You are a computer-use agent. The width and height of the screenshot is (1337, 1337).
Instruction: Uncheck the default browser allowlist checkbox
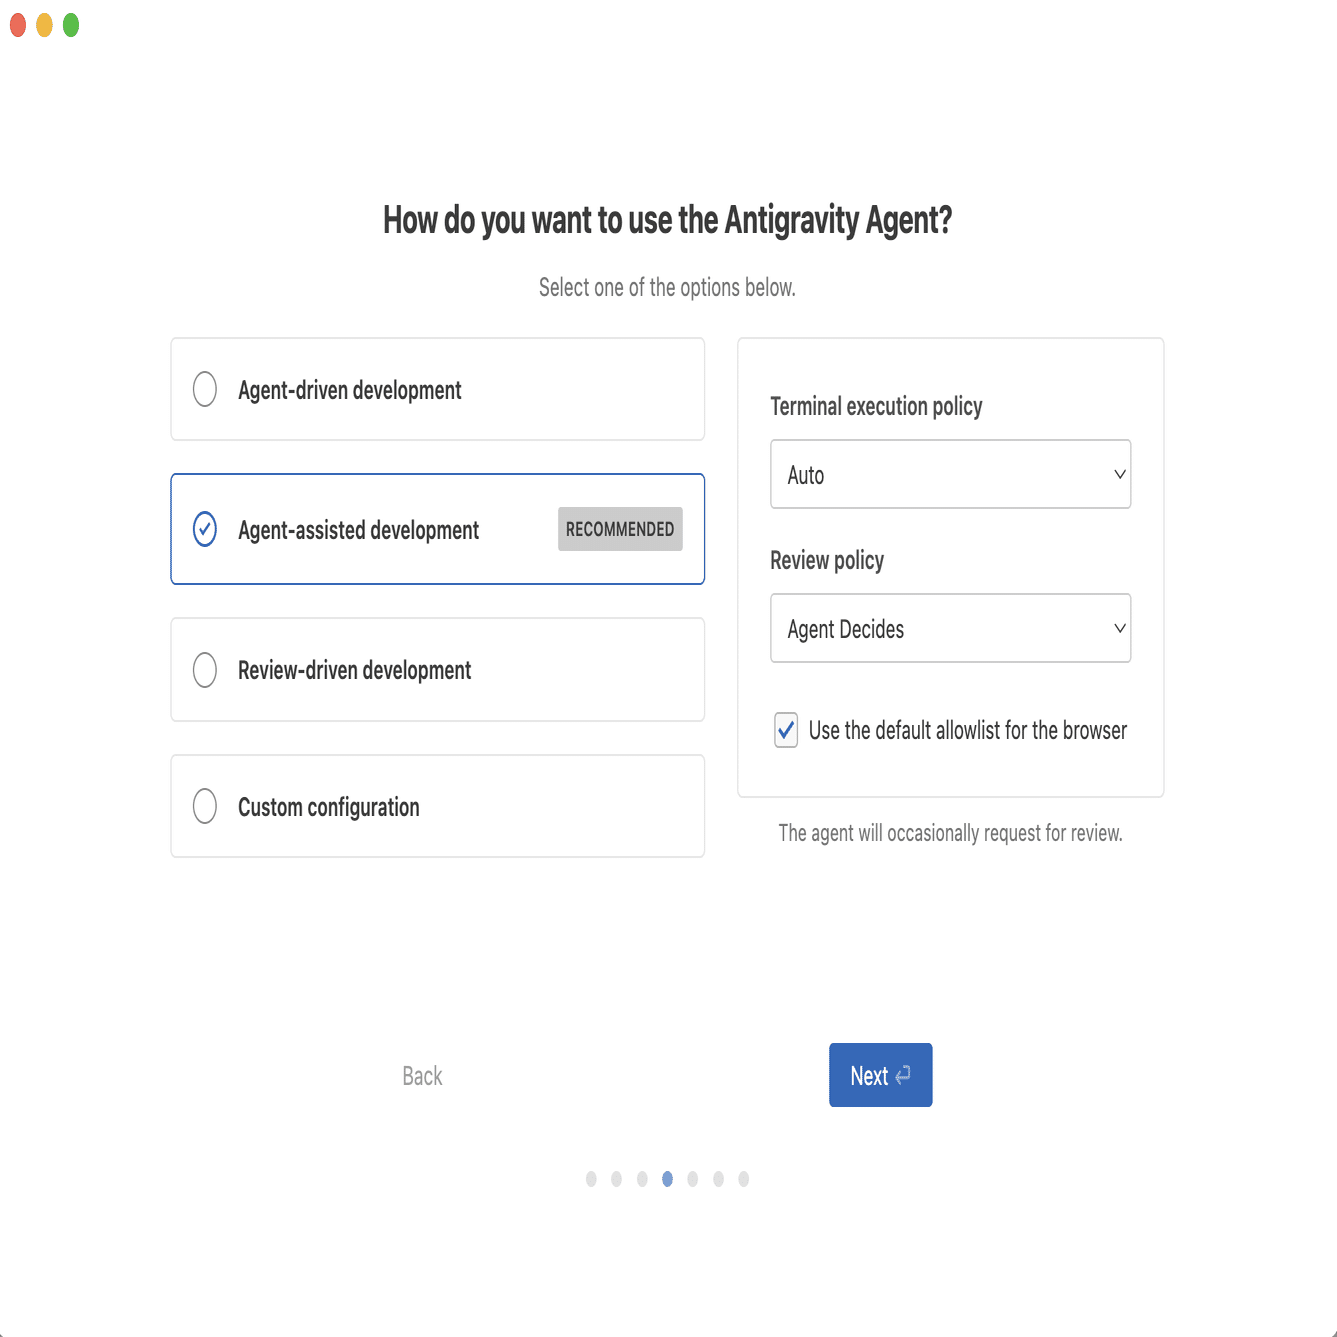click(x=786, y=730)
